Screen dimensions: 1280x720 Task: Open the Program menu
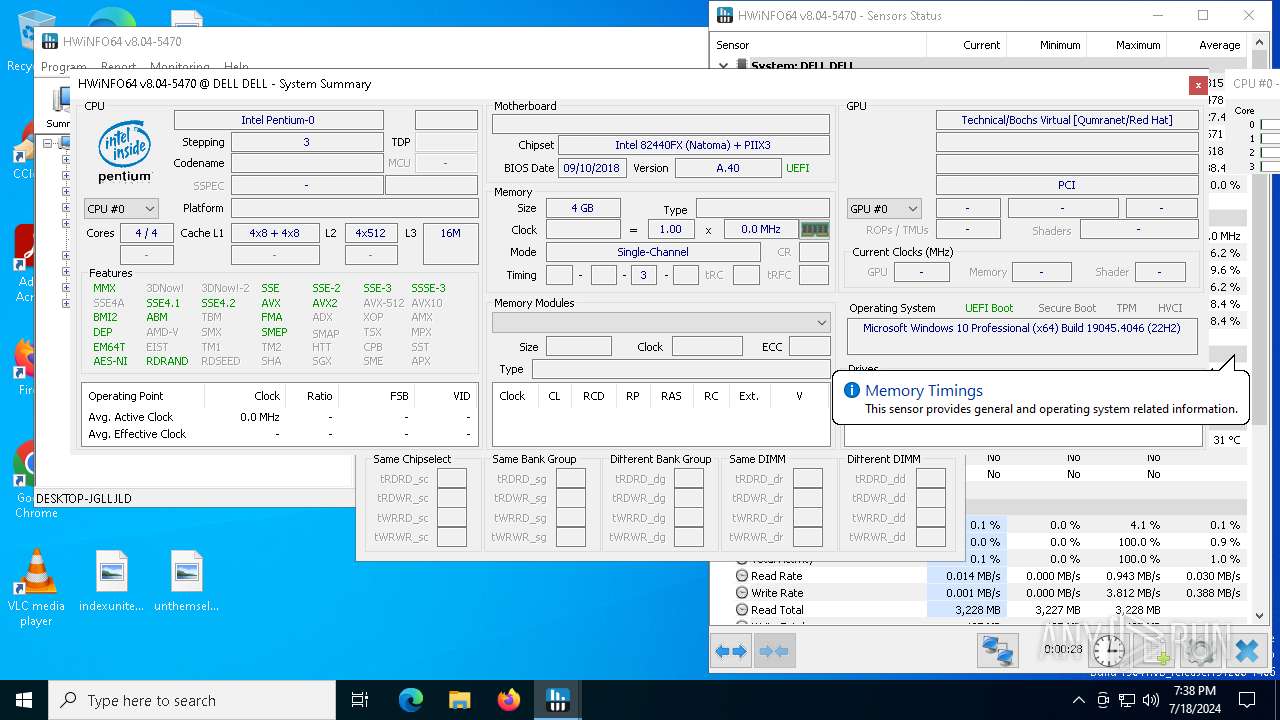64,67
